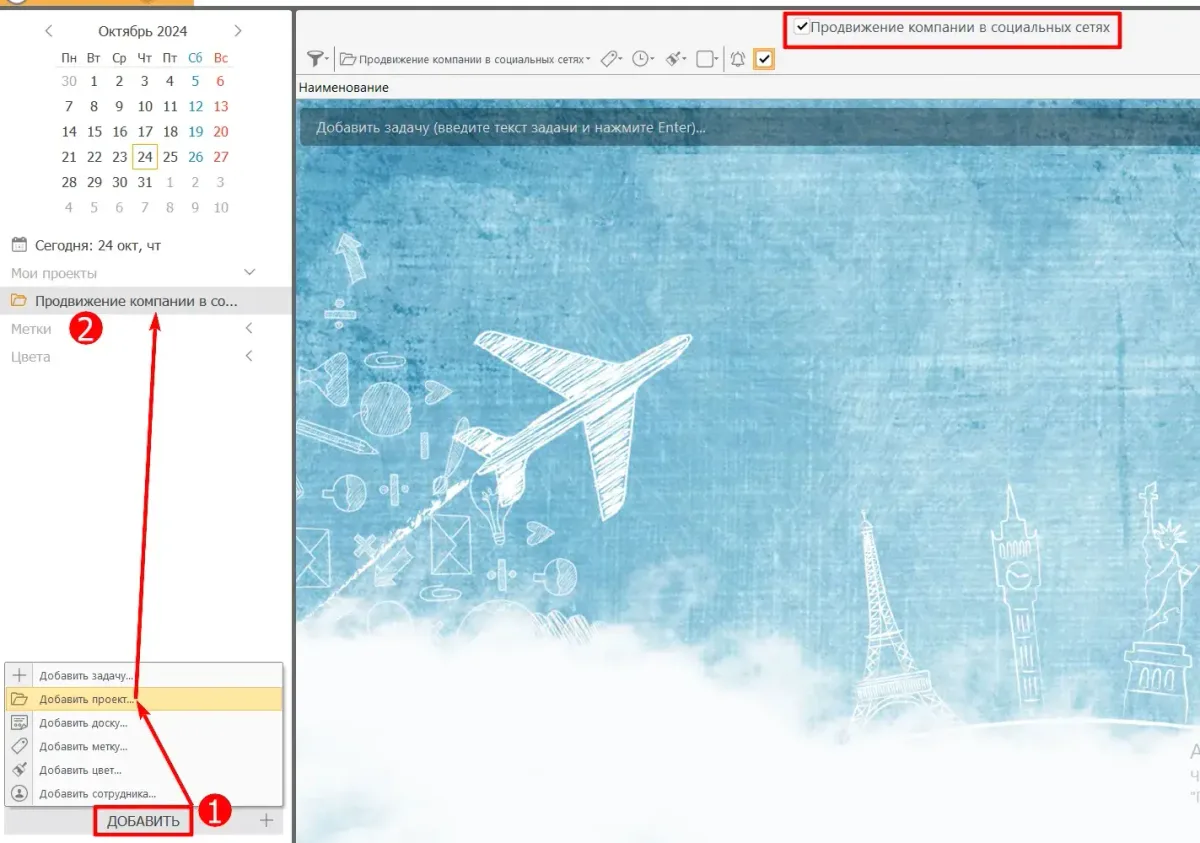Choose Добавить проект from the popup menu
This screenshot has height=843, width=1200.
tap(85, 699)
